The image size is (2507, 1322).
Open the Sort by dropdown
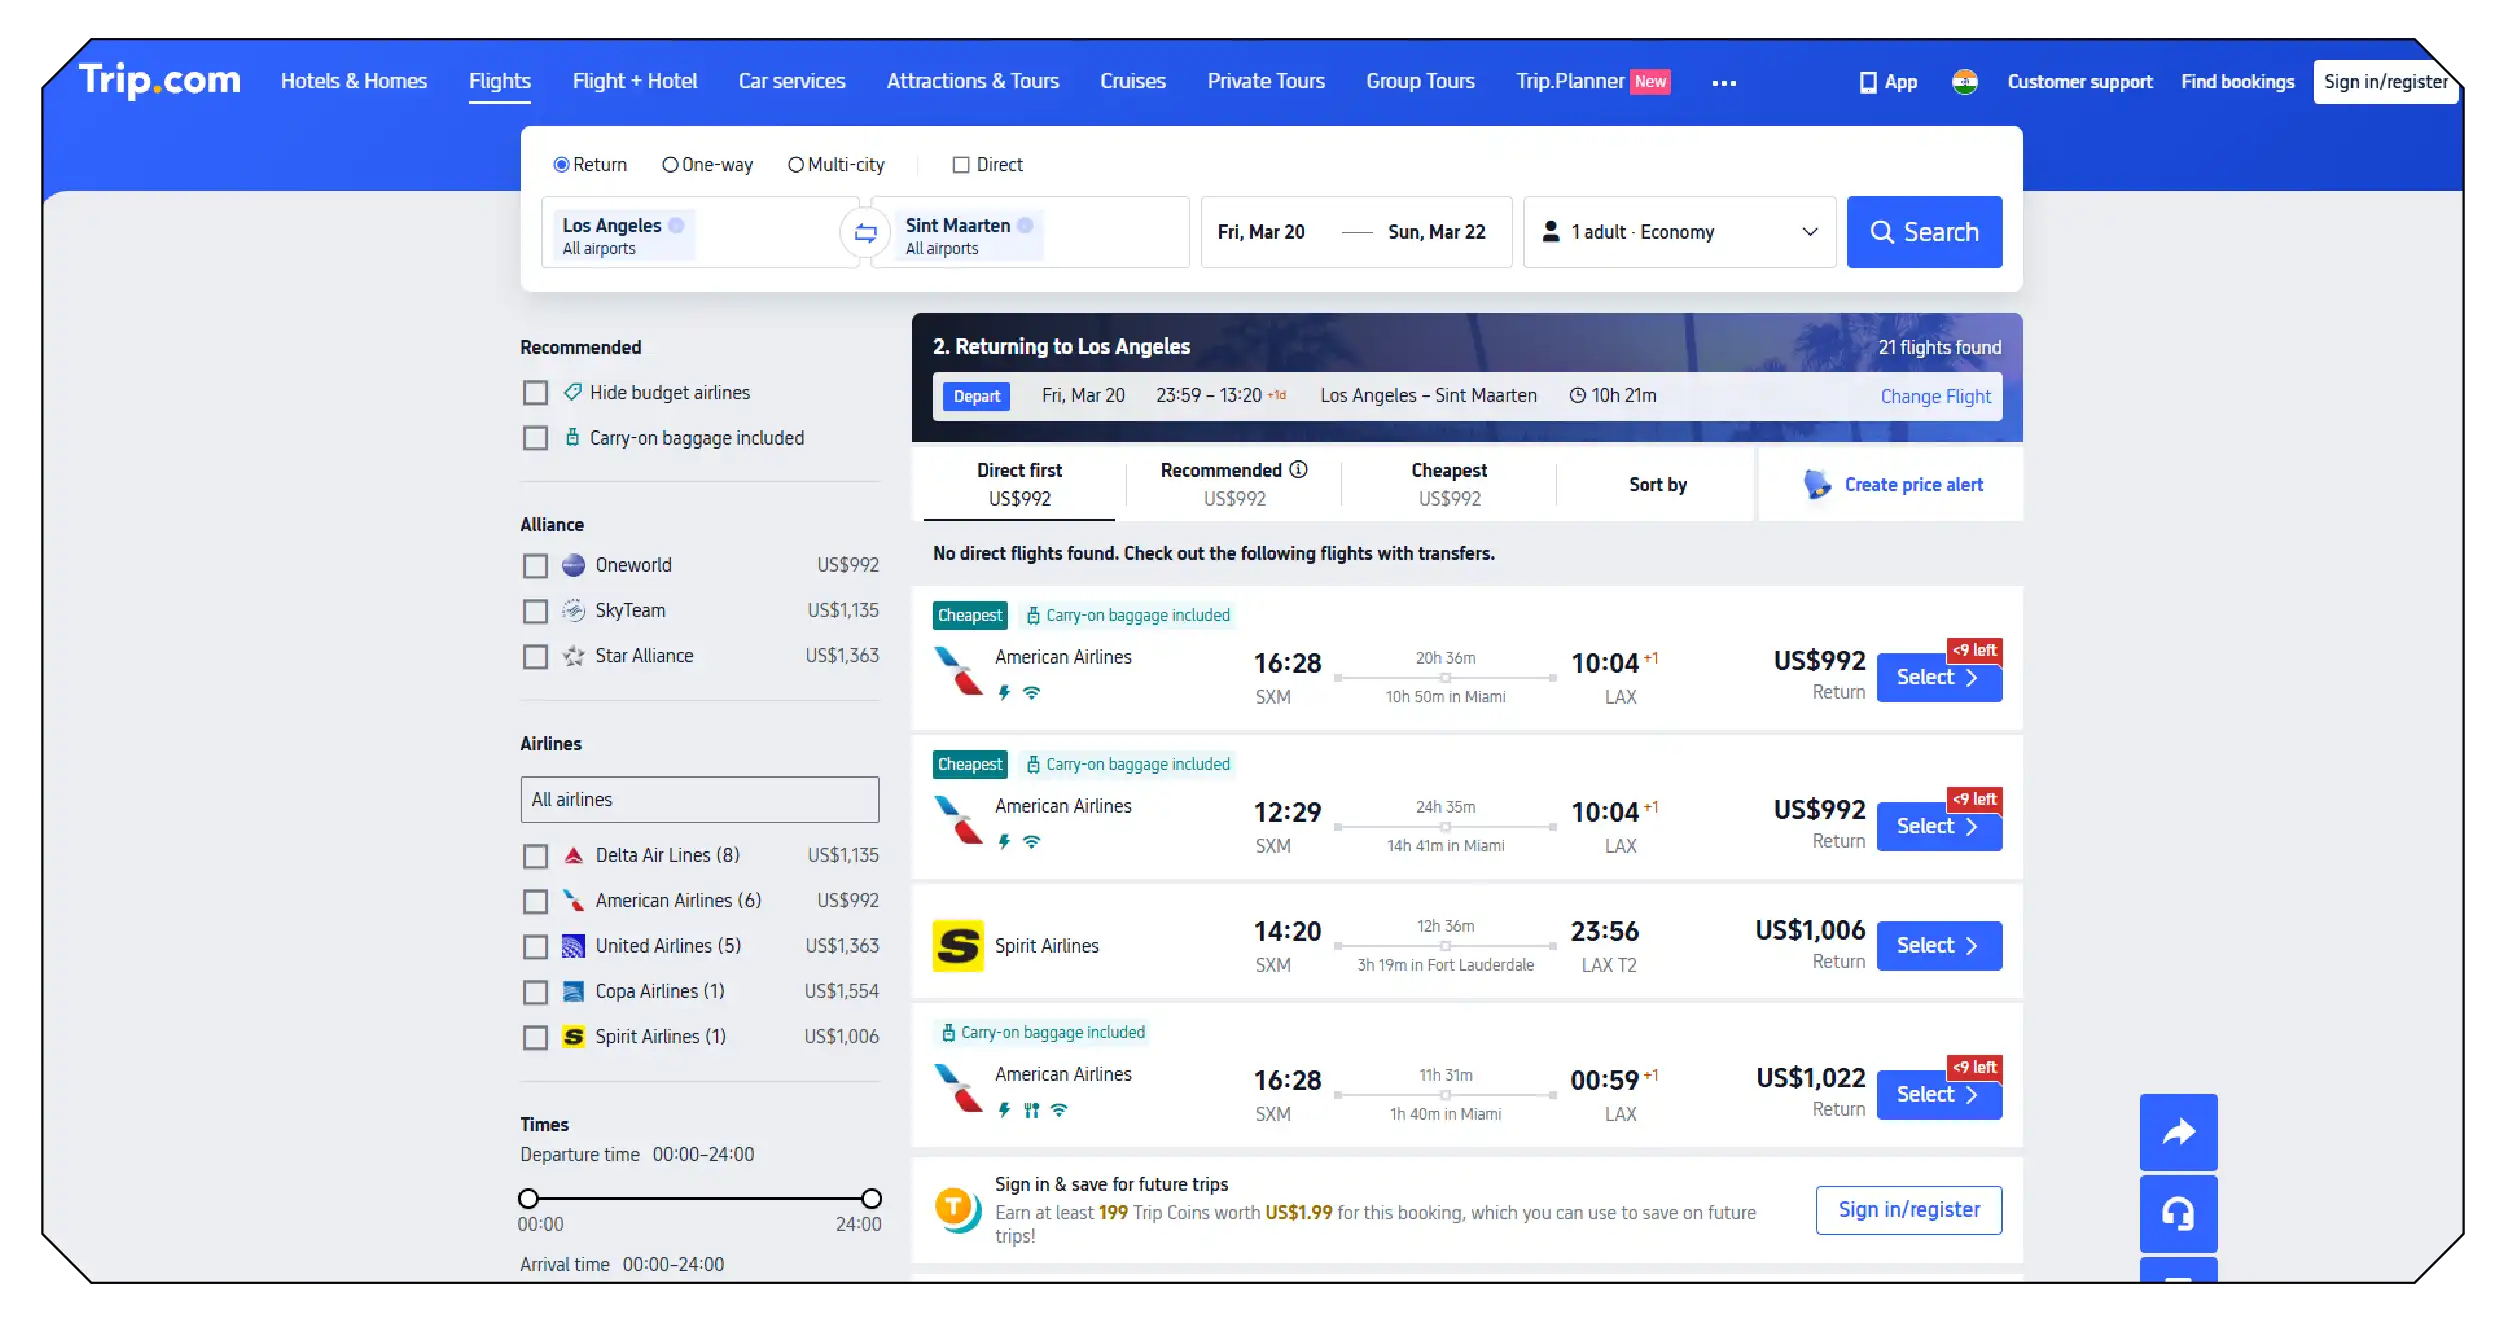[x=1657, y=484]
